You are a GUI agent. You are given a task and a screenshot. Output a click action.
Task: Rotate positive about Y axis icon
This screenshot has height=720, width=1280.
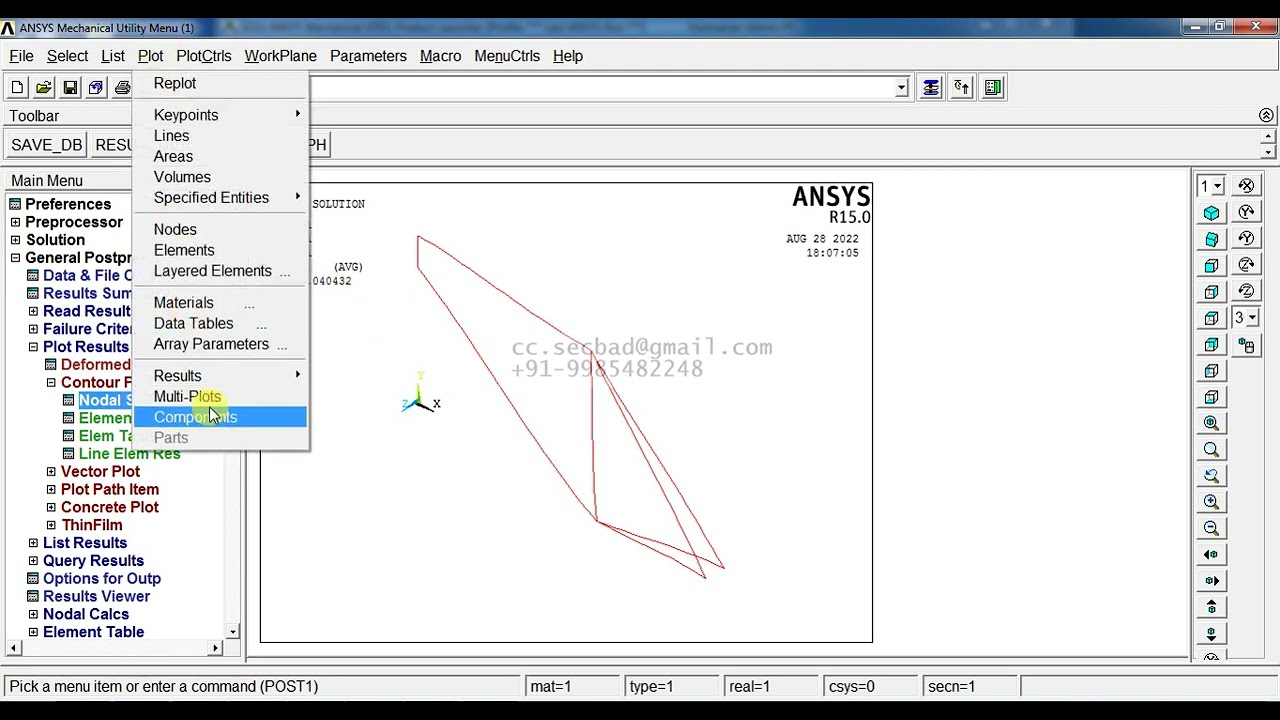tap(1246, 212)
